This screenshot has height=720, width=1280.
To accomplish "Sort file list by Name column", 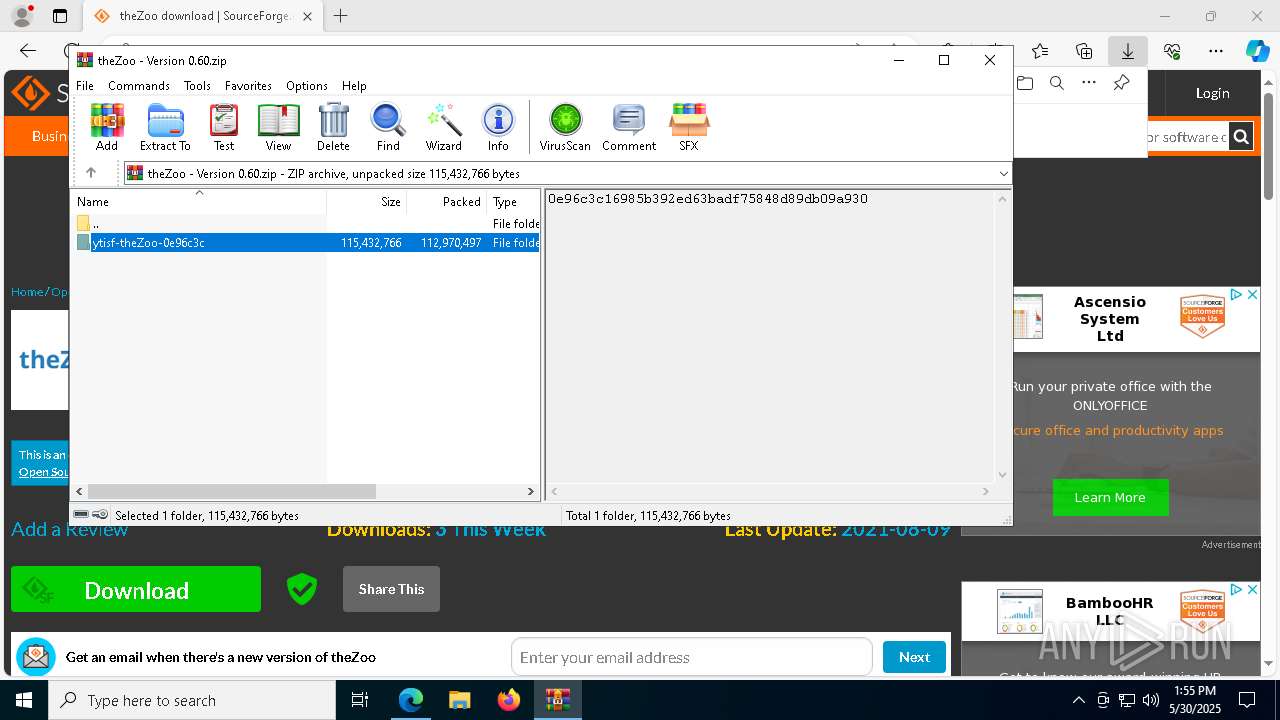I will point(199,201).
